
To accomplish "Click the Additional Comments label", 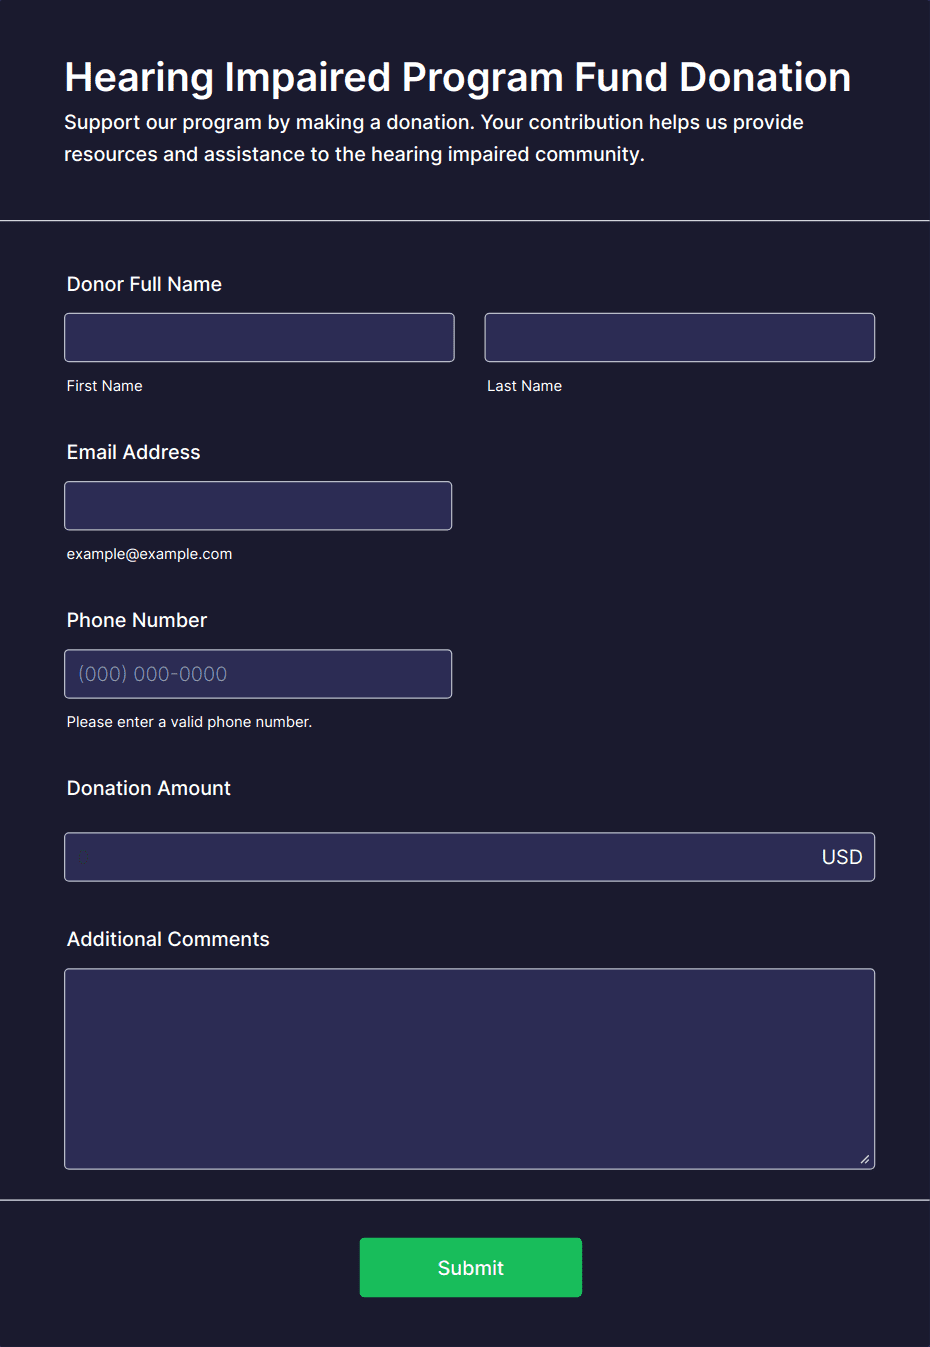I will [168, 939].
